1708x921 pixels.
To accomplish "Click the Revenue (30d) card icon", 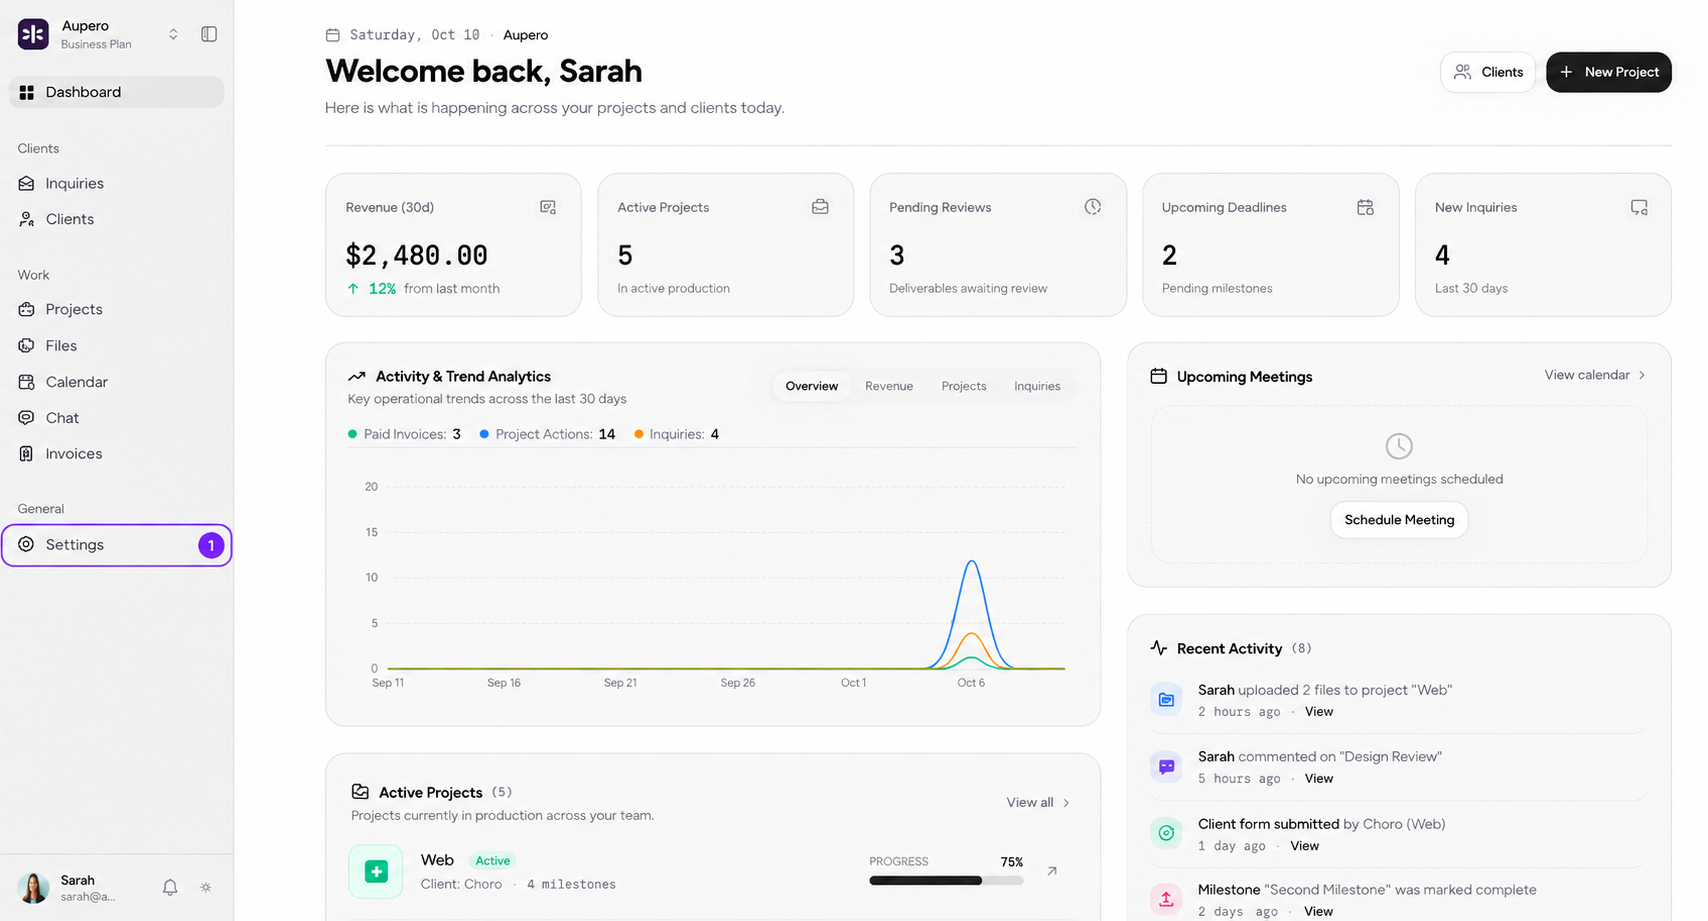I will click(548, 207).
